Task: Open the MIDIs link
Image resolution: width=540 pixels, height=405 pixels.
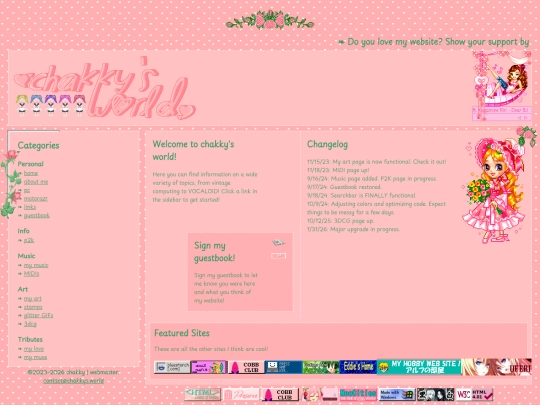Action: tap(31, 274)
